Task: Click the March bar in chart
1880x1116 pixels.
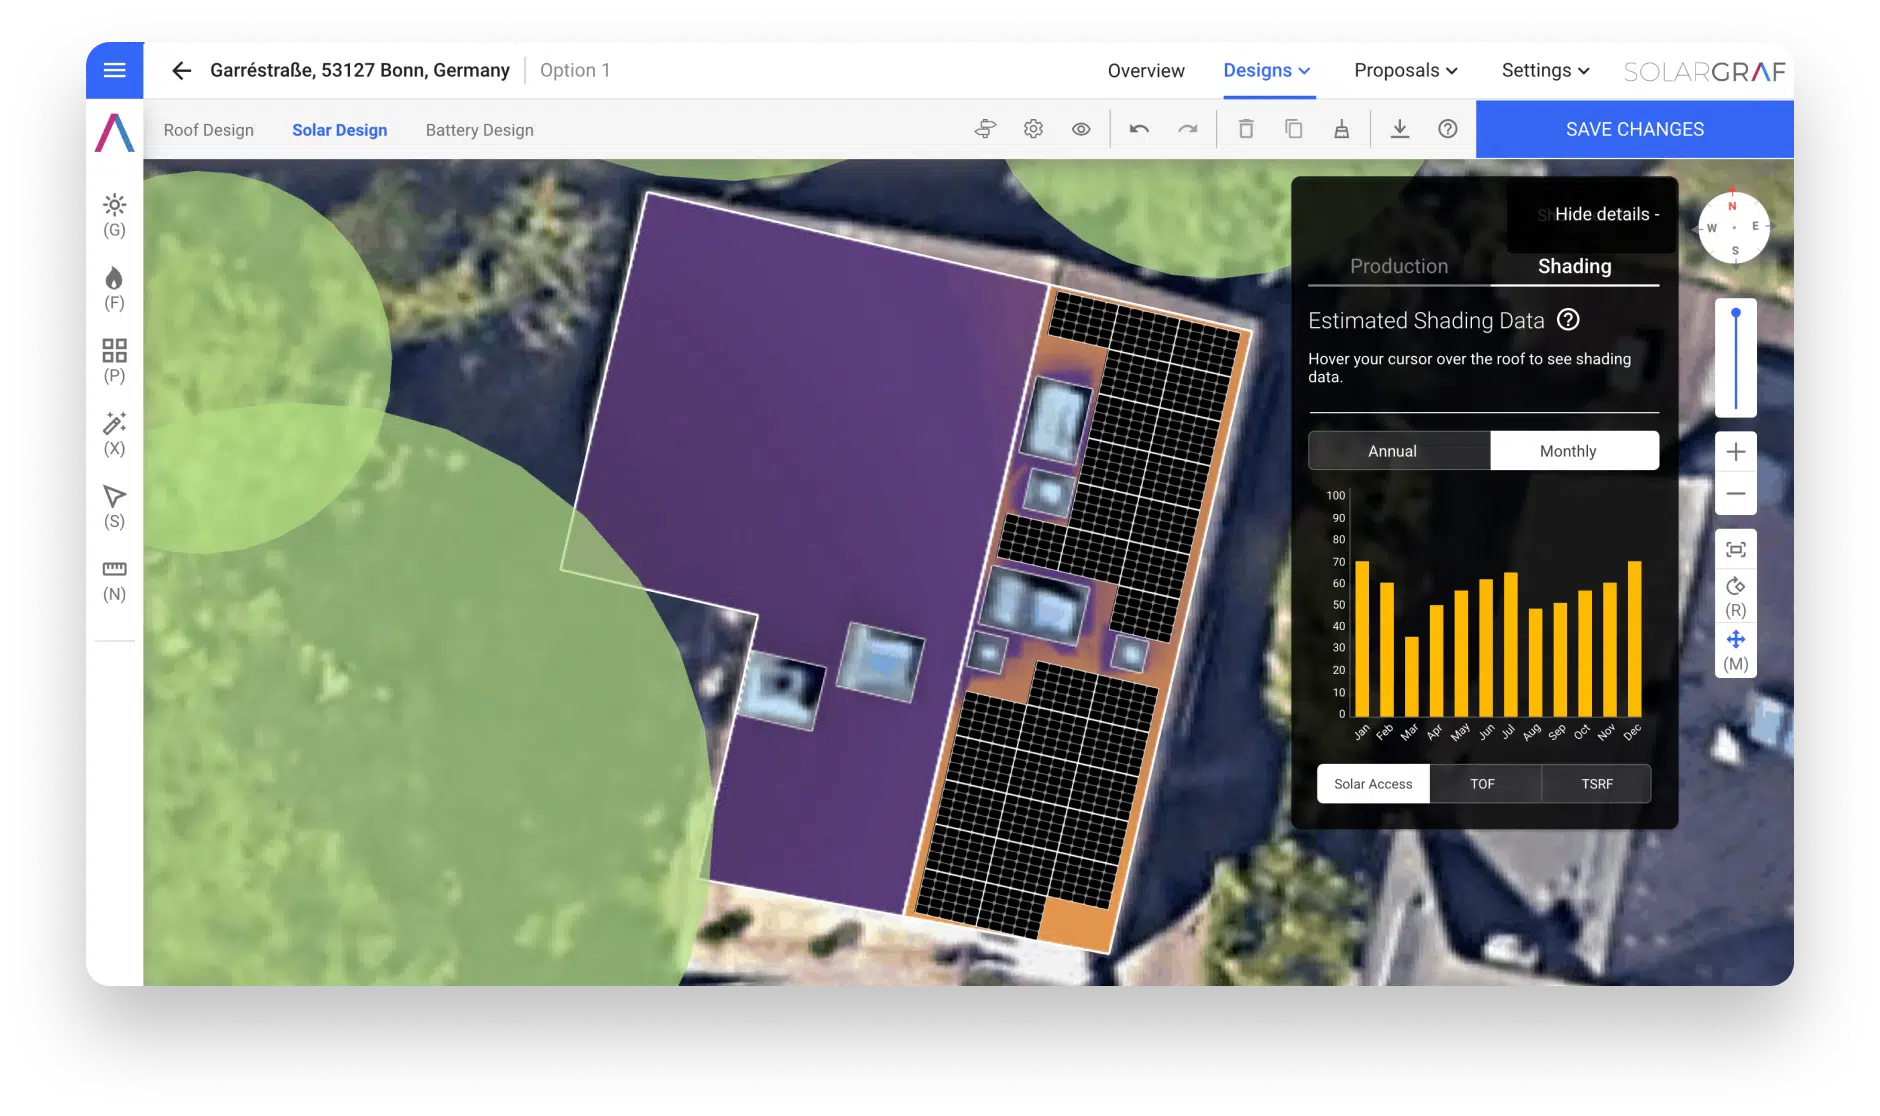Action: [1411, 676]
